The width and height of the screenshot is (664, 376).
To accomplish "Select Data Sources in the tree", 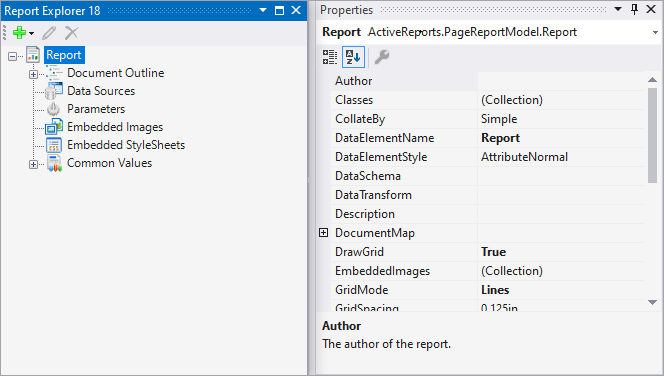I will click(101, 91).
